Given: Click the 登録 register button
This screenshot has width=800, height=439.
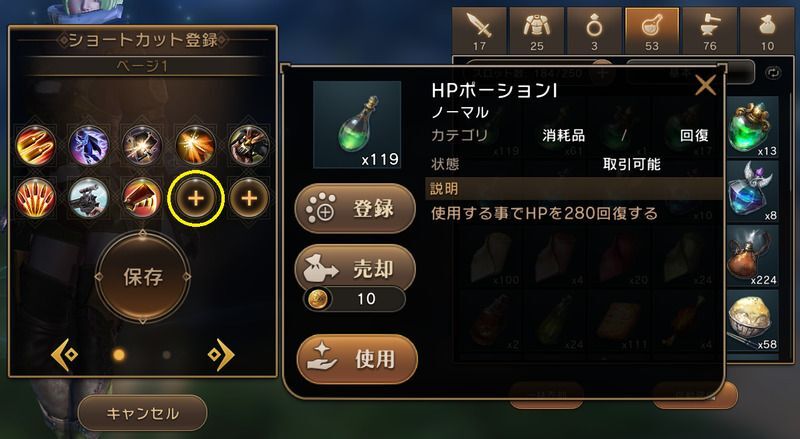Looking at the screenshot, I should (x=355, y=209).
